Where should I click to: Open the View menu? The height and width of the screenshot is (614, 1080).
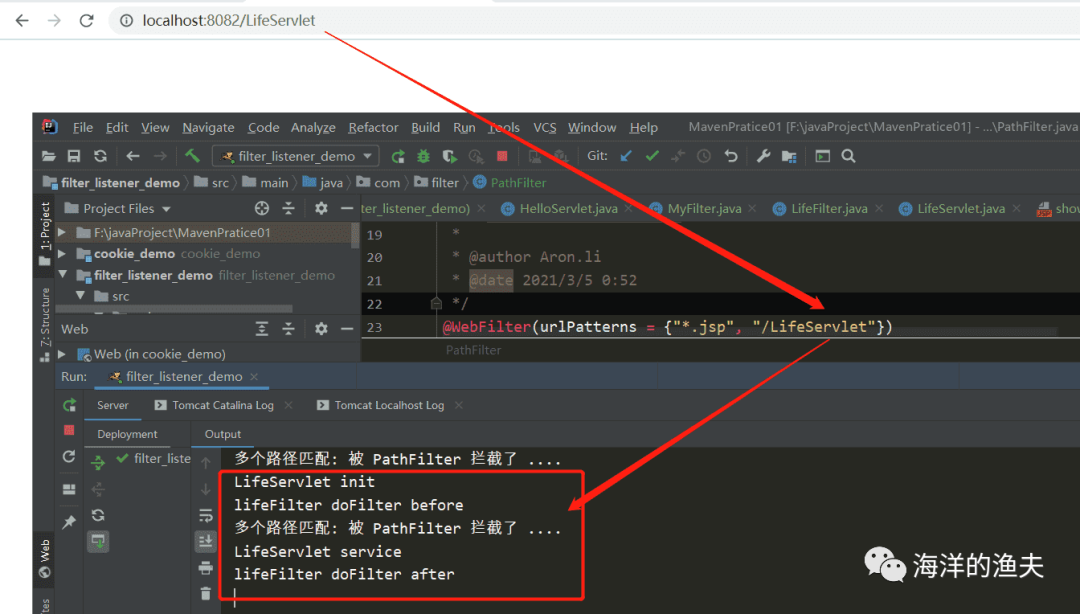click(x=155, y=127)
